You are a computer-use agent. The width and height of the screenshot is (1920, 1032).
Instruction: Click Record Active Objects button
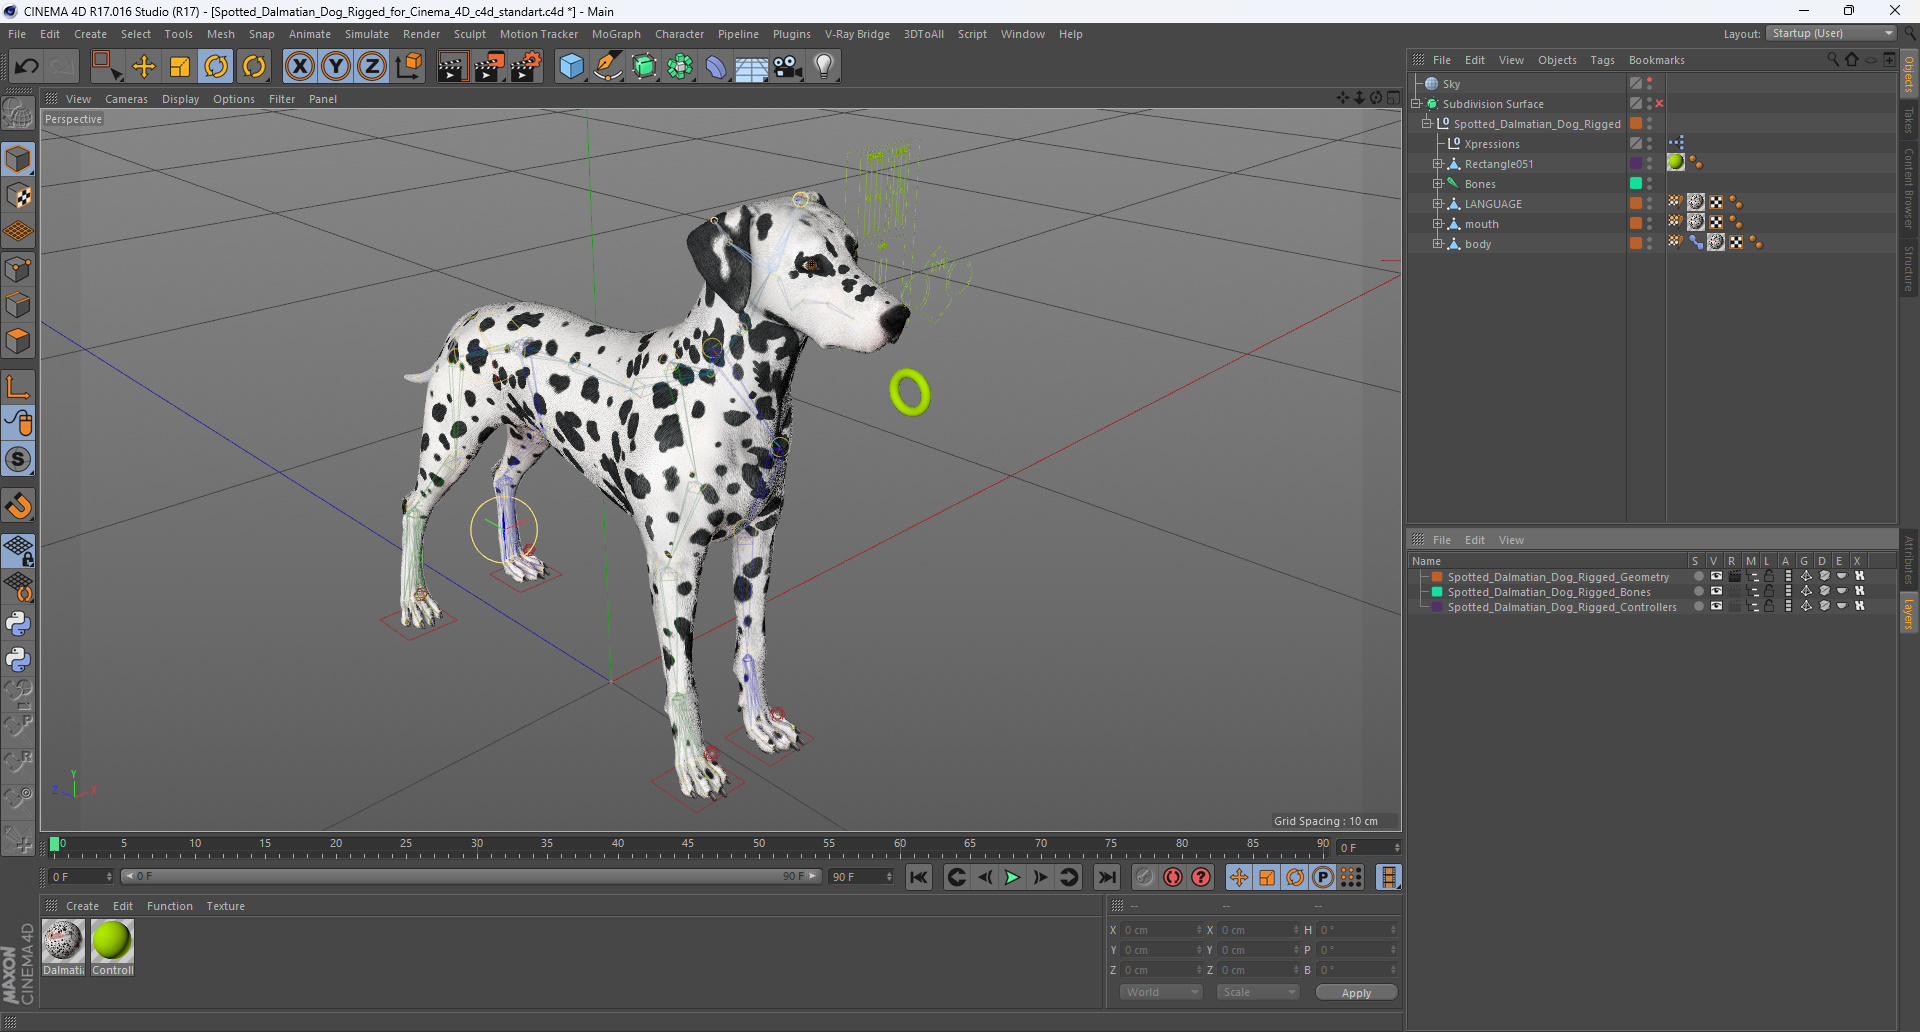[x=1144, y=877]
